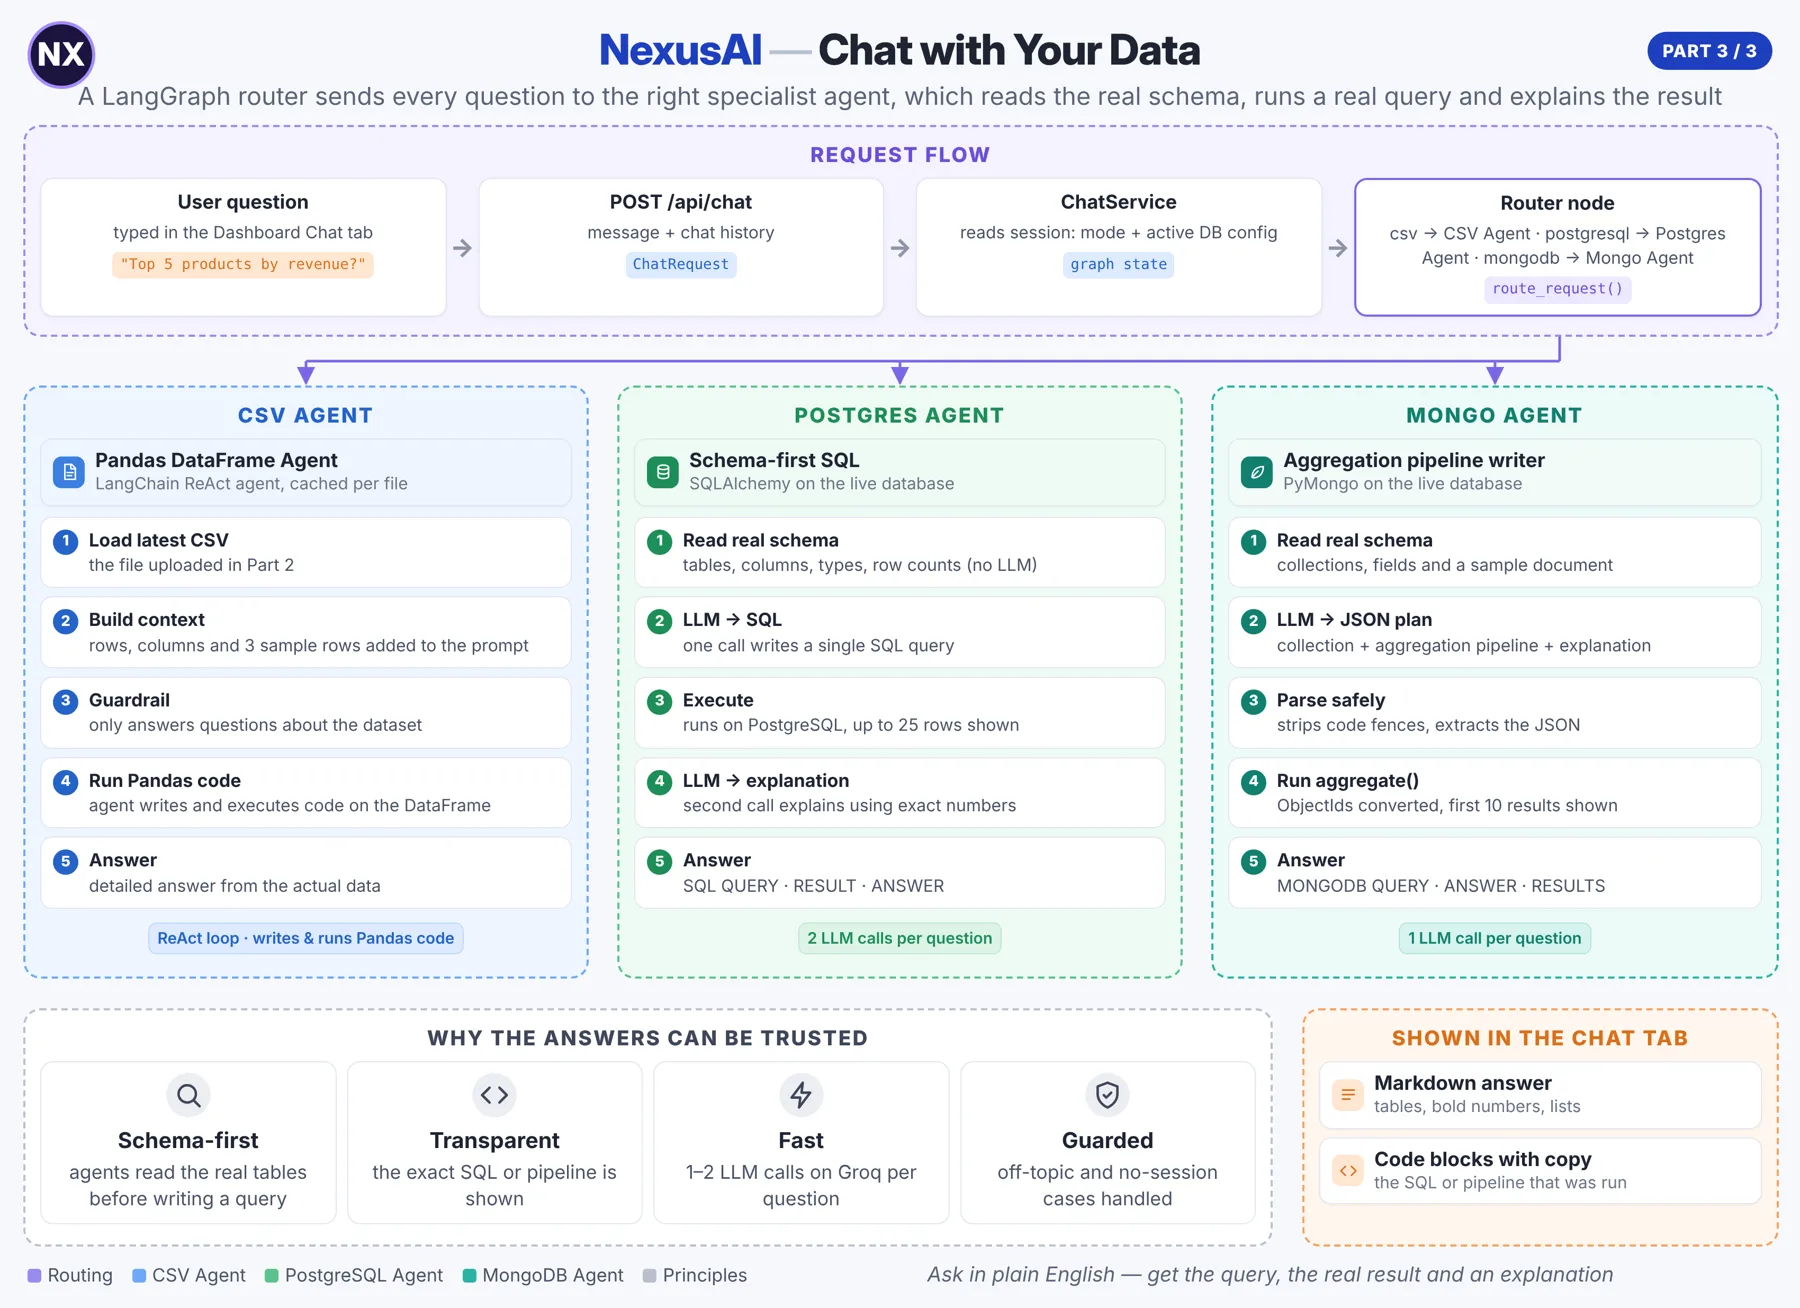Click the NexusAI title text
The image size is (1800, 1308).
(x=680, y=50)
